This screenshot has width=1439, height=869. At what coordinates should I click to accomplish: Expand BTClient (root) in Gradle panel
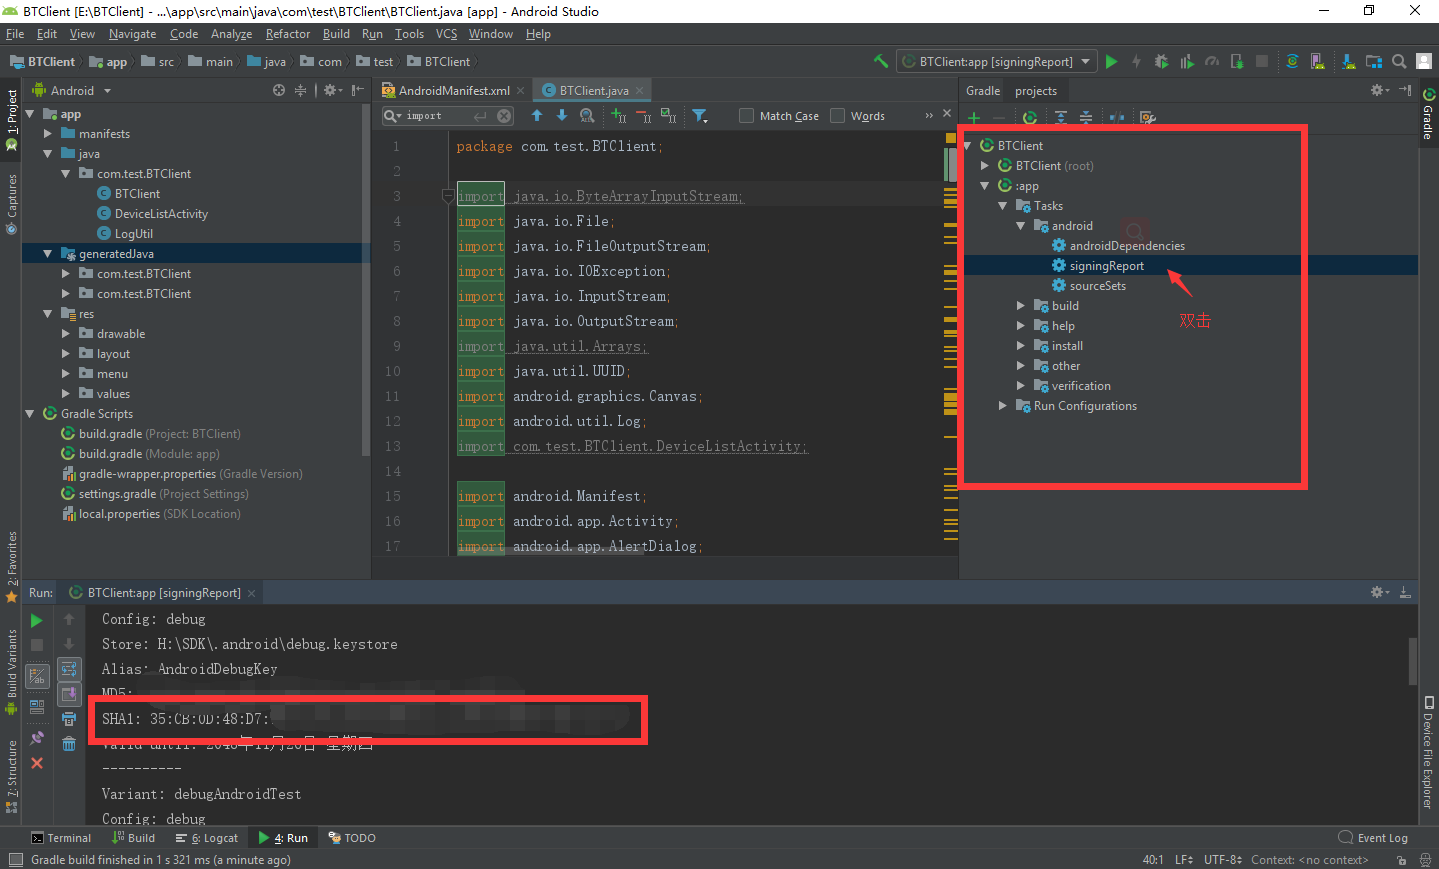pyautogui.click(x=984, y=166)
